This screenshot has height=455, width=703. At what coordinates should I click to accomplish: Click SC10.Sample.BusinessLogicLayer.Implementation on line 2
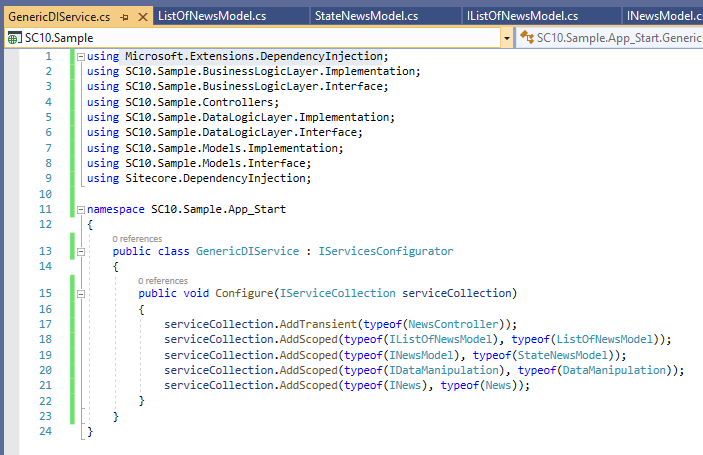[270, 71]
